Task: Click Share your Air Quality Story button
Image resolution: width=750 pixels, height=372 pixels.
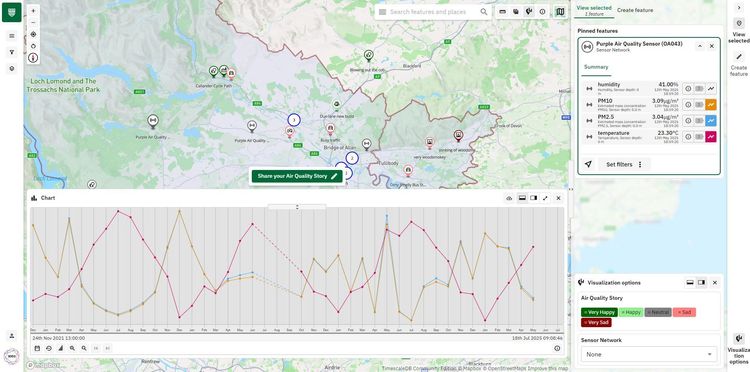Action: click(297, 176)
